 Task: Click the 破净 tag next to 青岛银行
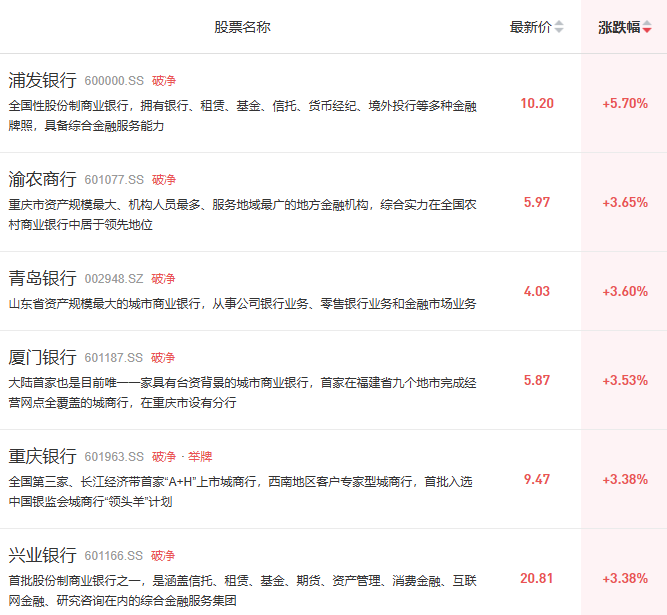coord(163,279)
